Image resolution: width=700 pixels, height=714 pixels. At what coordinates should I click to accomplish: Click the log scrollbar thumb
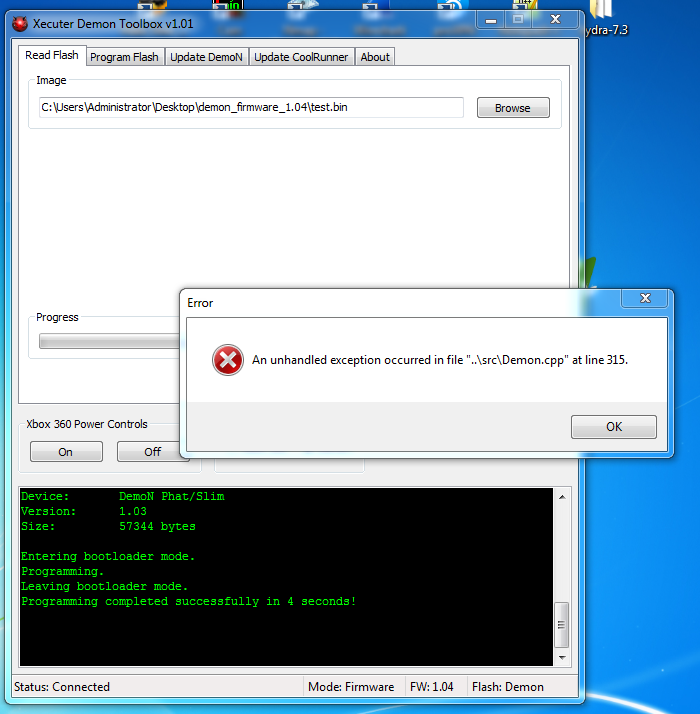pyautogui.click(x=562, y=625)
